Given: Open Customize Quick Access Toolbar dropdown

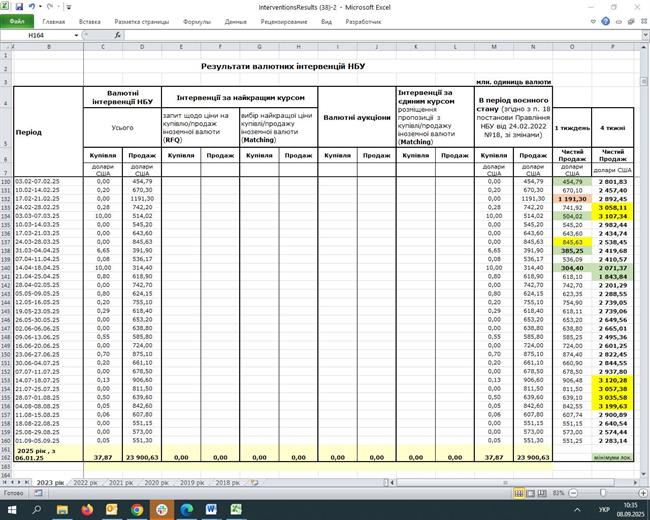Looking at the screenshot, I should pyautogui.click(x=69, y=7).
